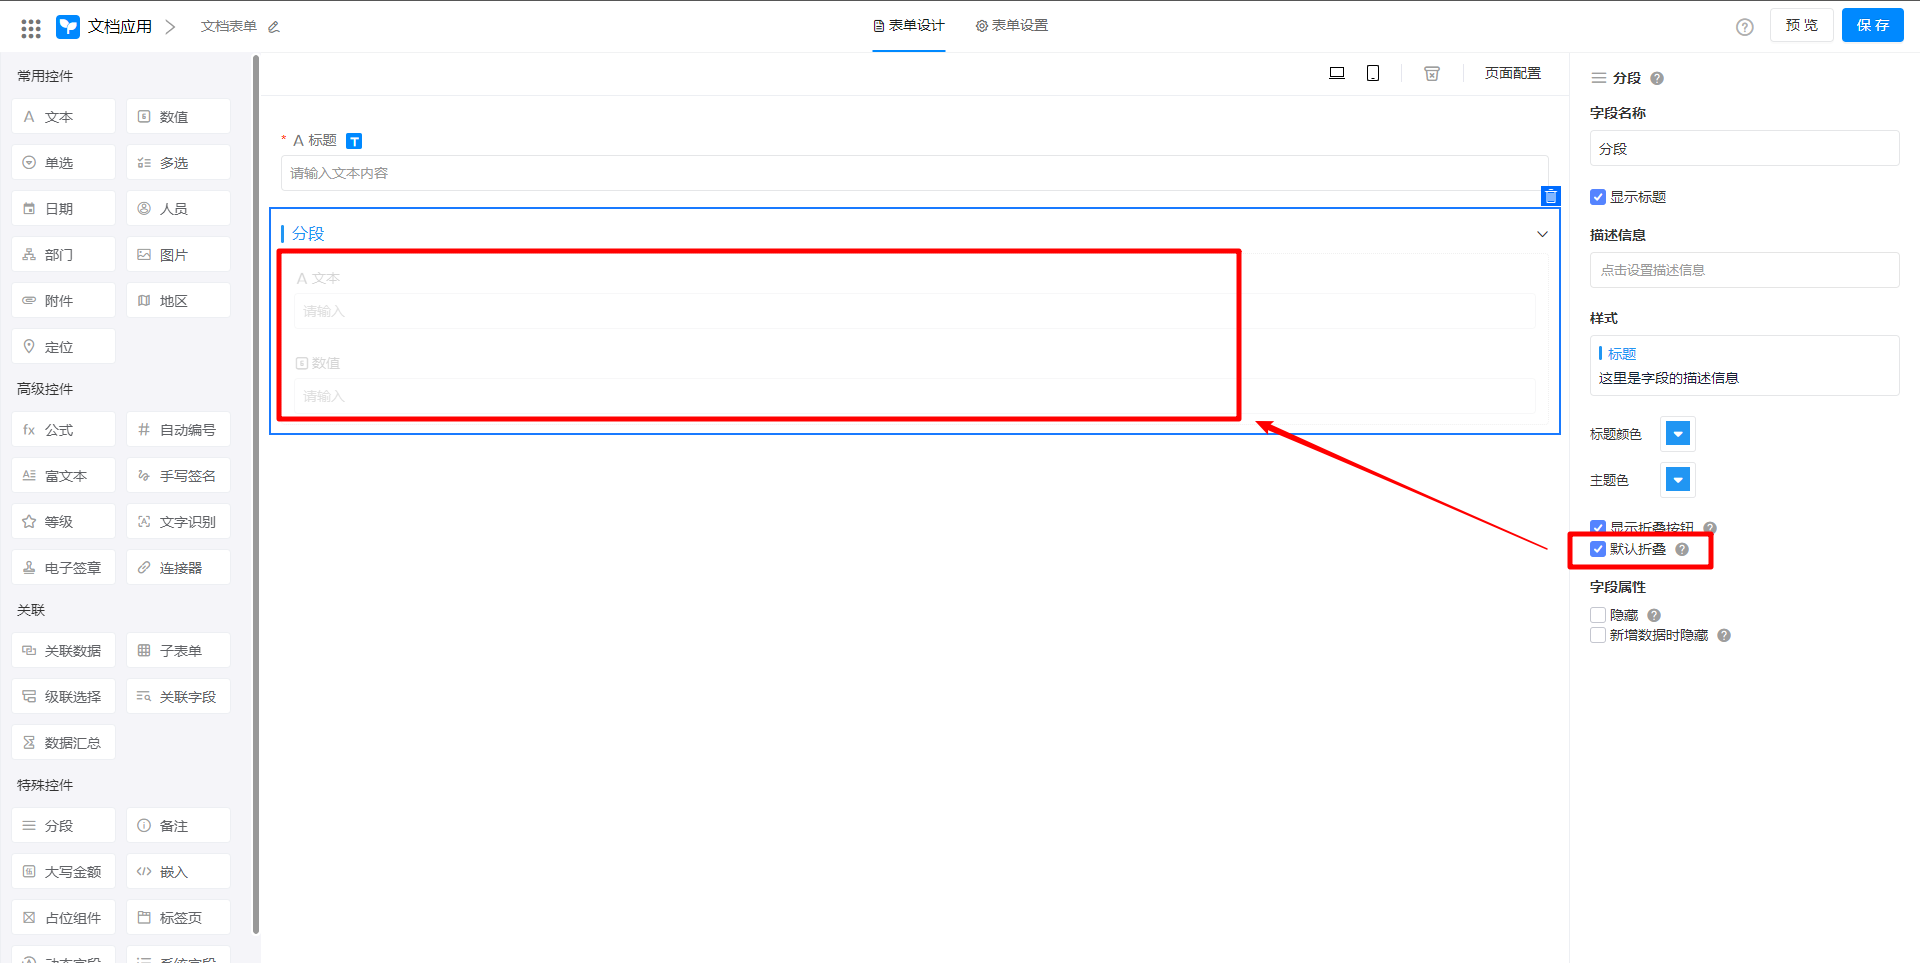Open the 标题颜色 color dropdown
Viewport: 1920px width, 963px height.
1678,434
